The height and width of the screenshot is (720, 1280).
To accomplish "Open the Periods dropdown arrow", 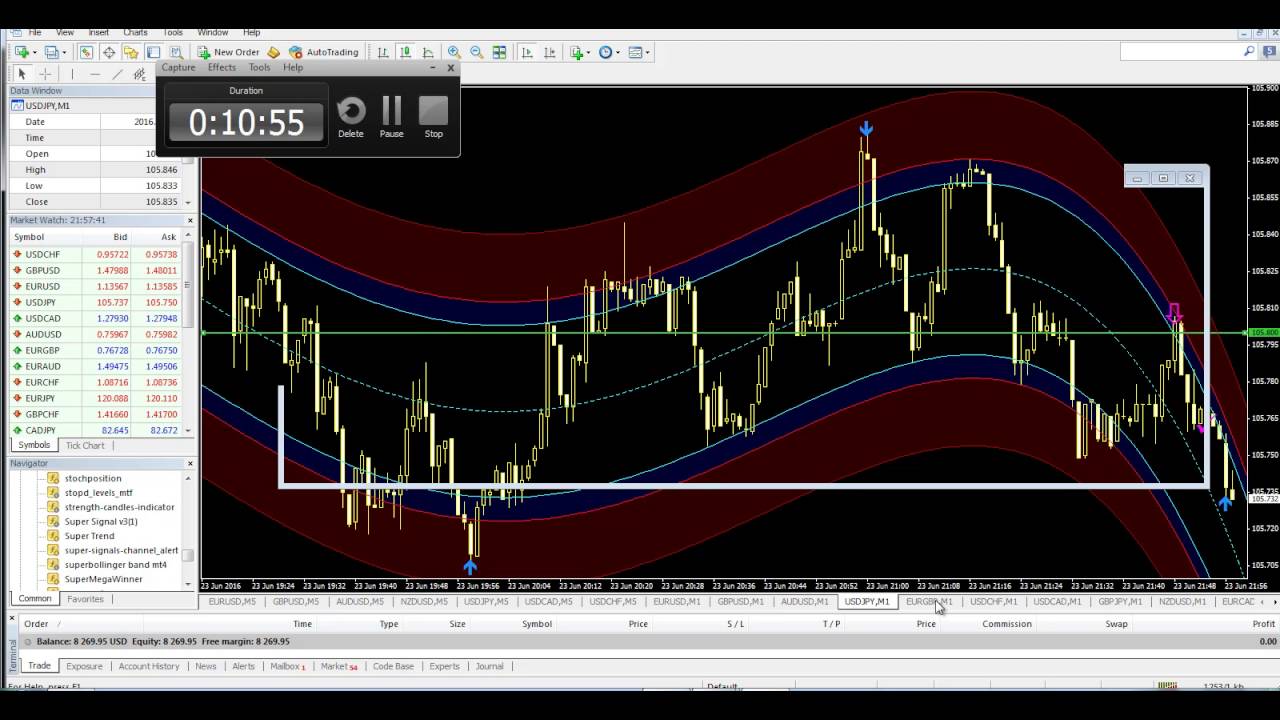I will 618,52.
